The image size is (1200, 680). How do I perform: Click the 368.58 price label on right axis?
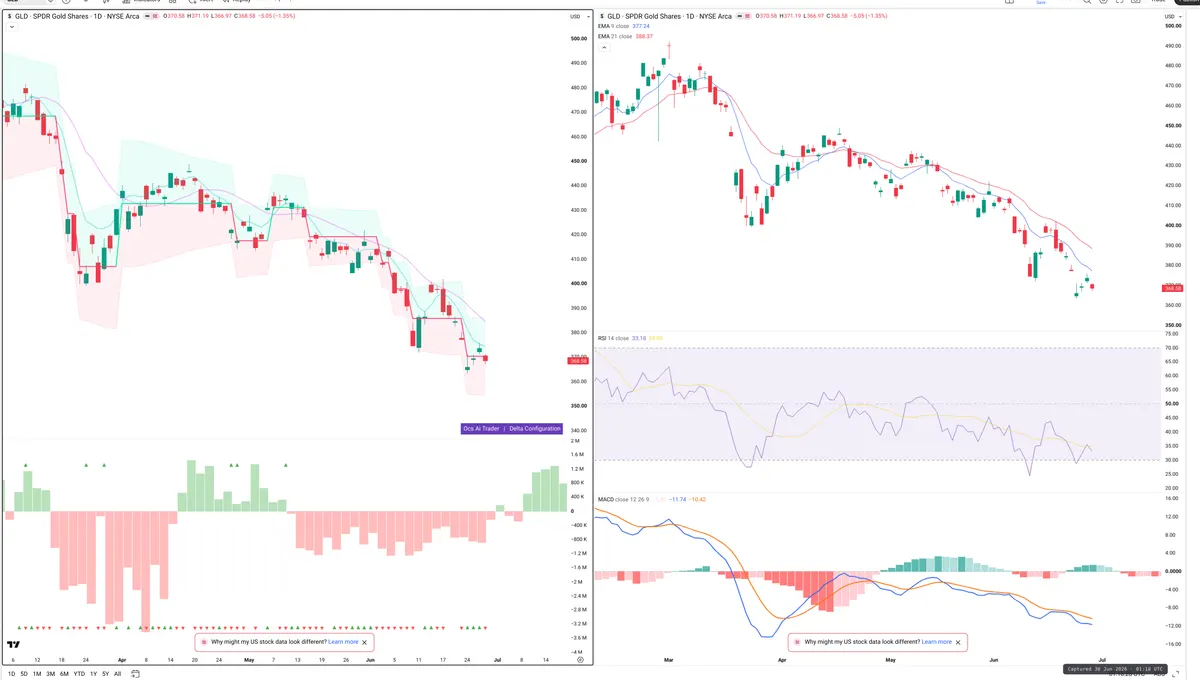1173,288
